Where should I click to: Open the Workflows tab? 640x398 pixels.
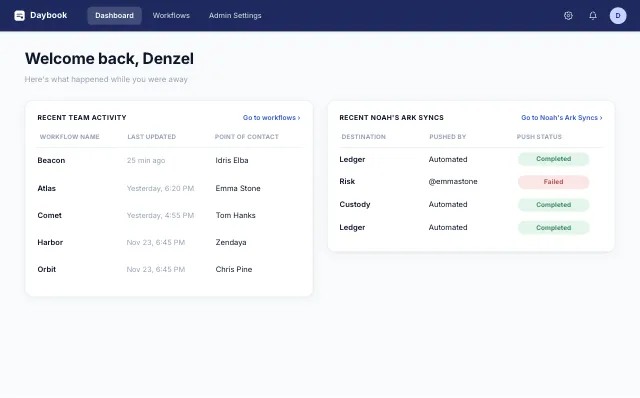pyautogui.click(x=171, y=16)
